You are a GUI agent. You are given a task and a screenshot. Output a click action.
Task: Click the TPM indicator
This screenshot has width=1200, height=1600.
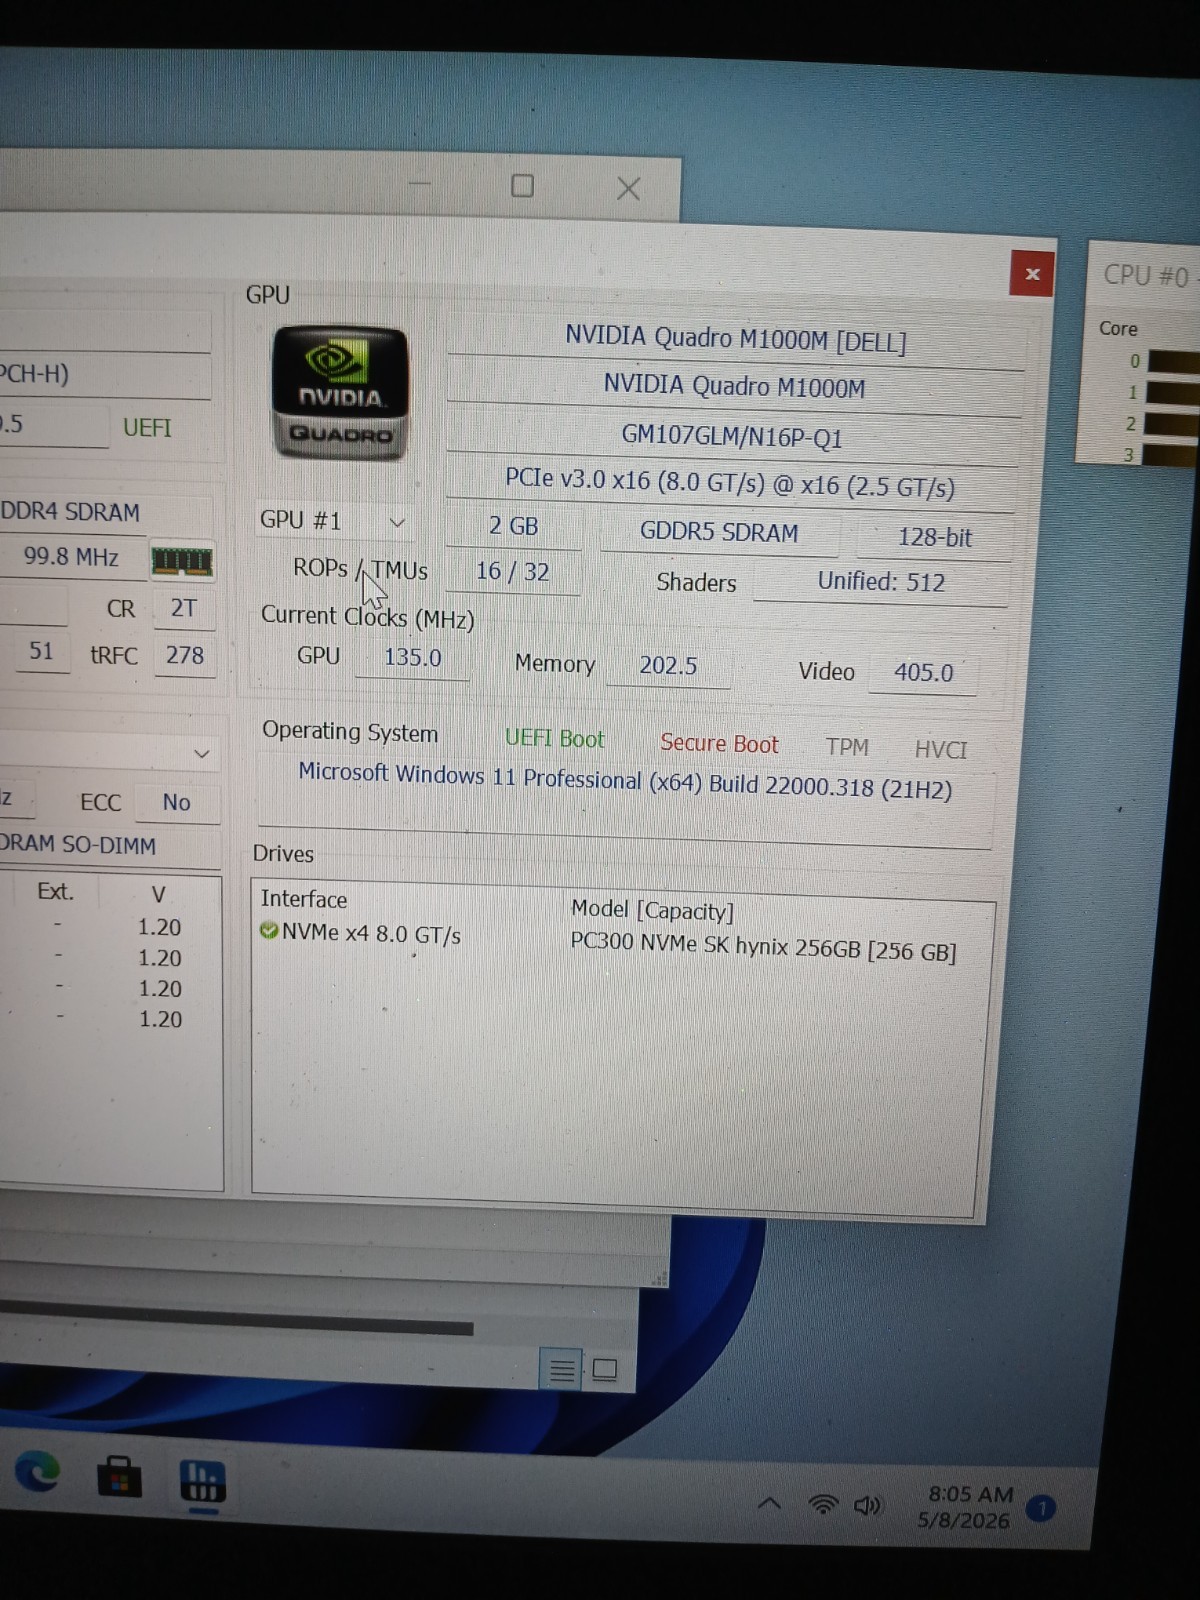pos(847,747)
